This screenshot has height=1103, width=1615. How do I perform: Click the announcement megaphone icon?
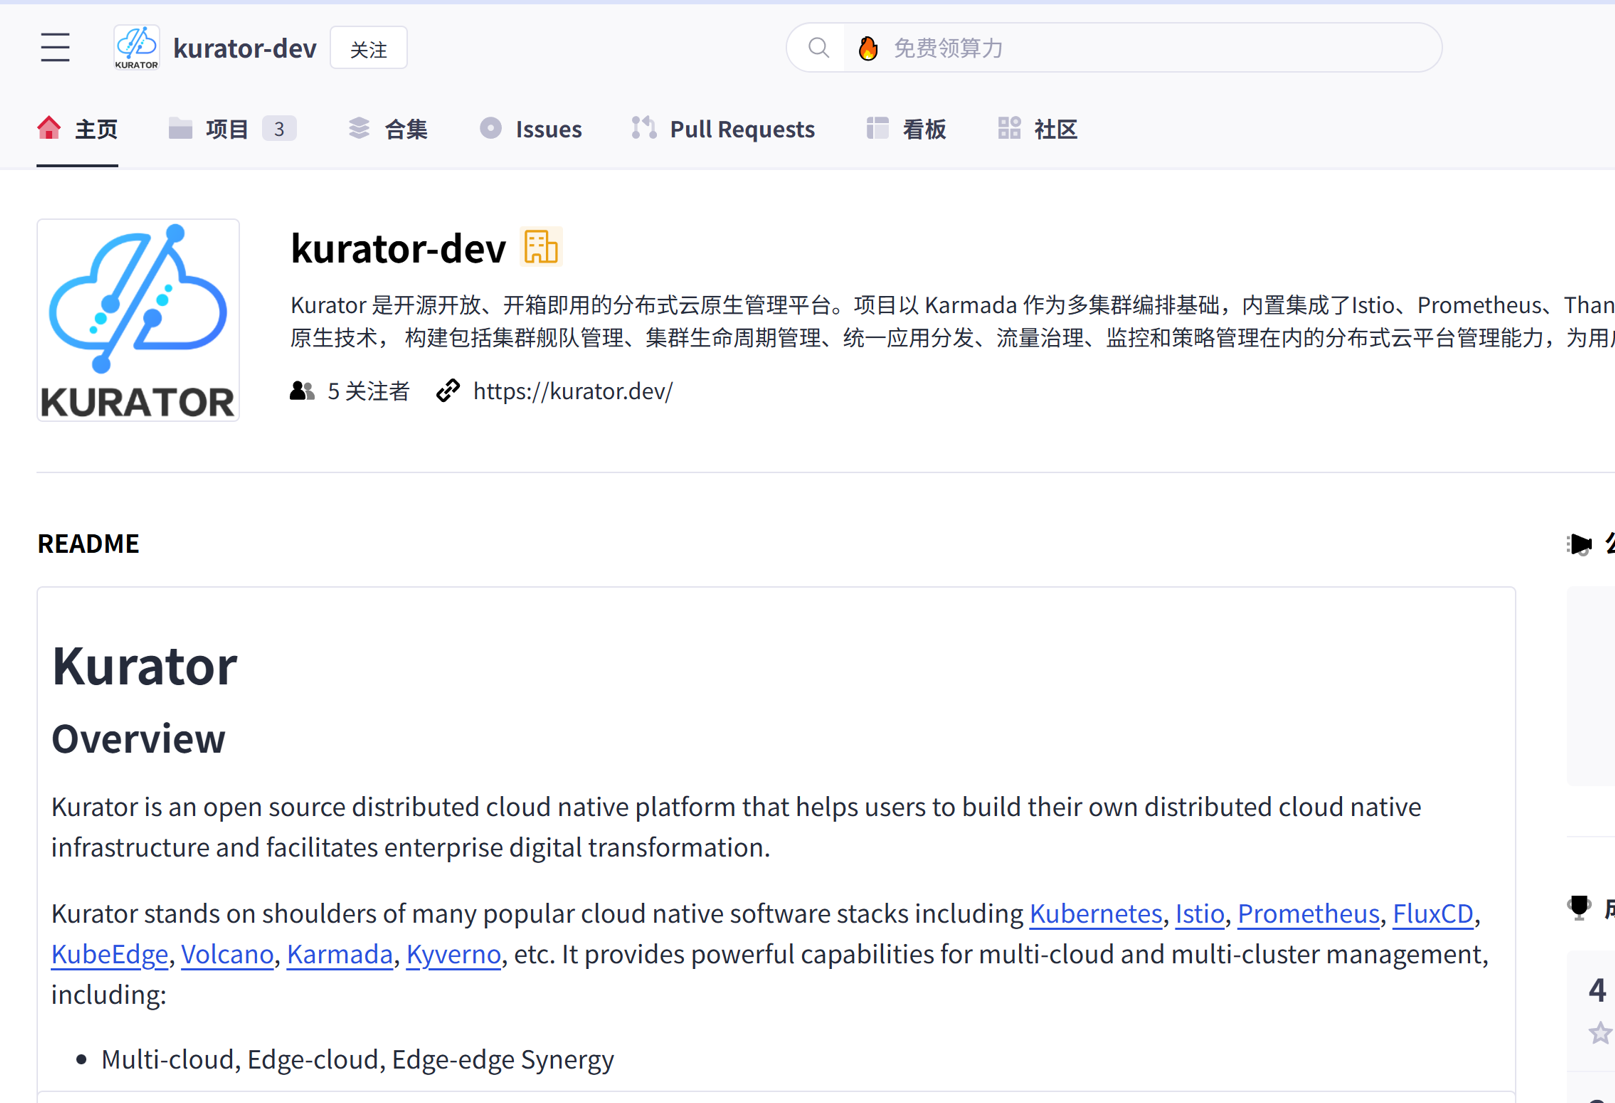pyautogui.click(x=1579, y=544)
